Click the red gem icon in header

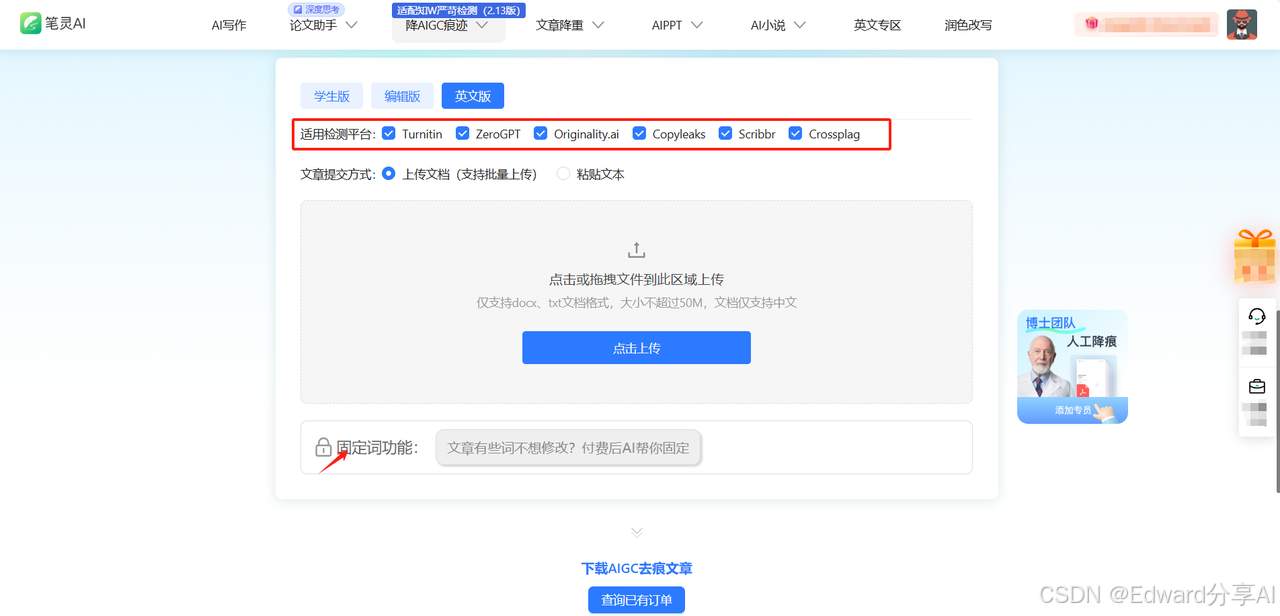click(1092, 24)
